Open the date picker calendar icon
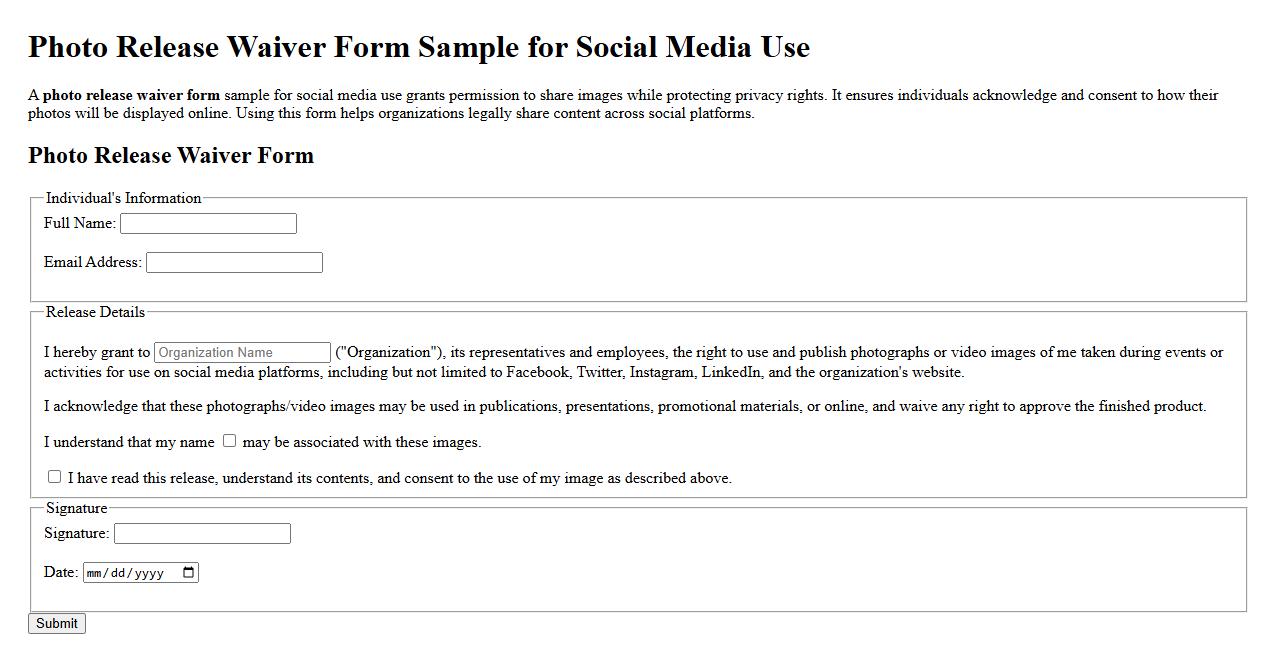1278x650 pixels. 187,572
